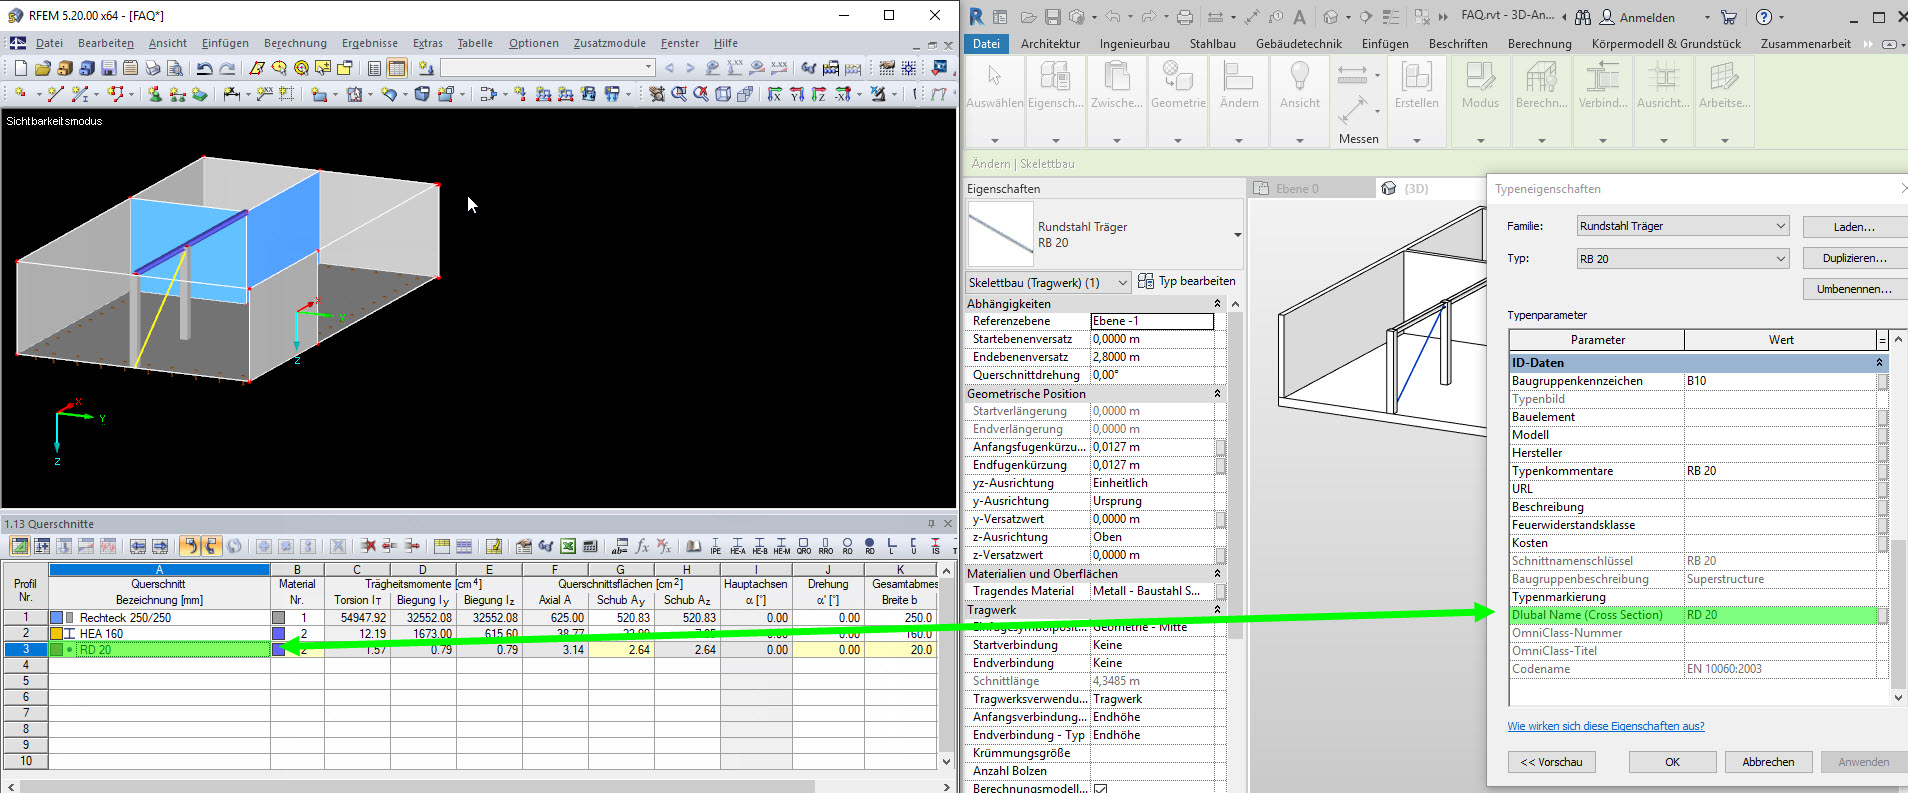Select the HEA 160 cross-section cell

[x=159, y=634]
